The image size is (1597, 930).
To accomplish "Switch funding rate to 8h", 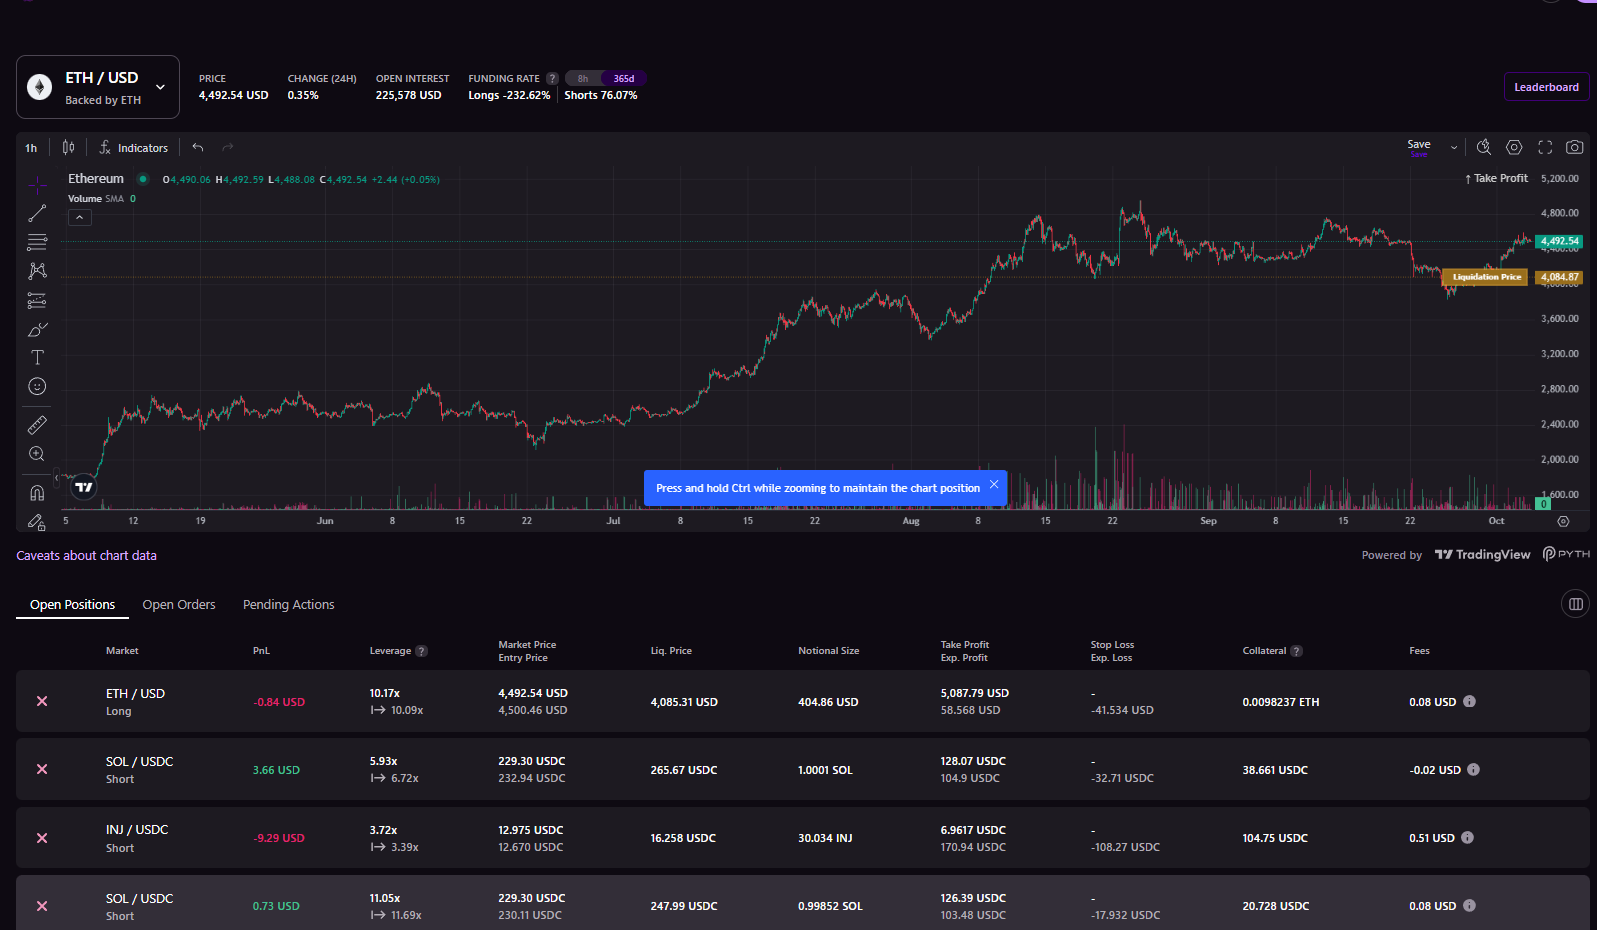I will (x=583, y=78).
